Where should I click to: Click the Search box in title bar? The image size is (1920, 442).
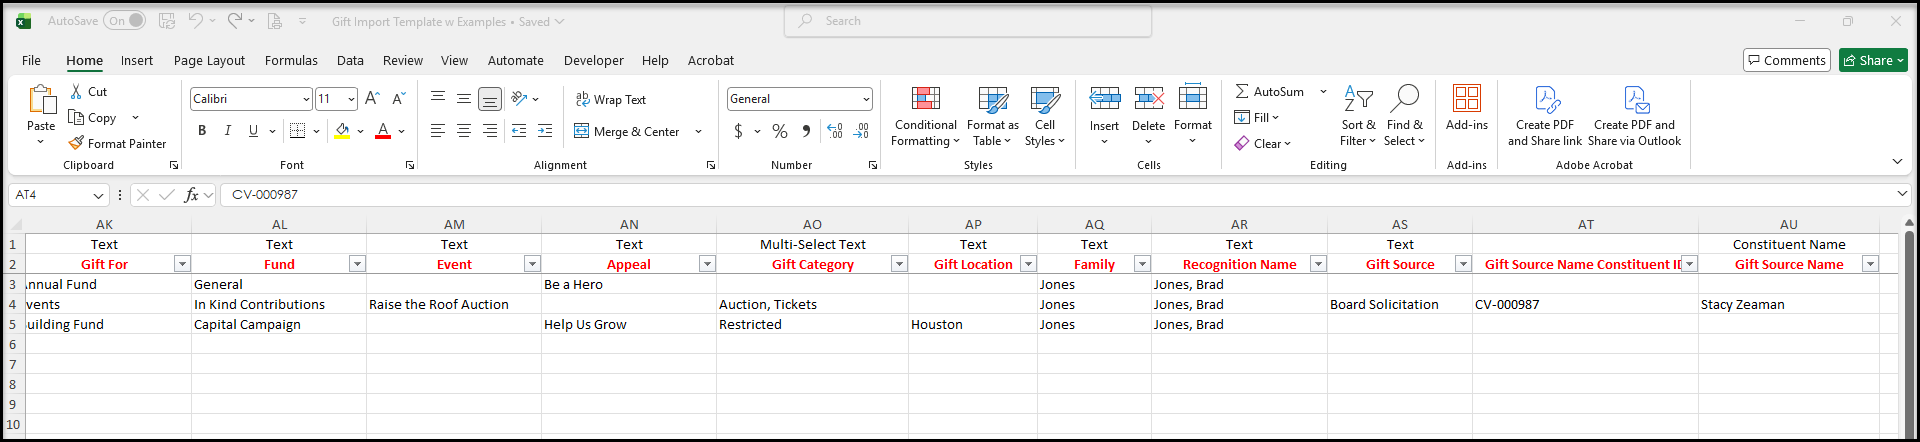tap(968, 21)
